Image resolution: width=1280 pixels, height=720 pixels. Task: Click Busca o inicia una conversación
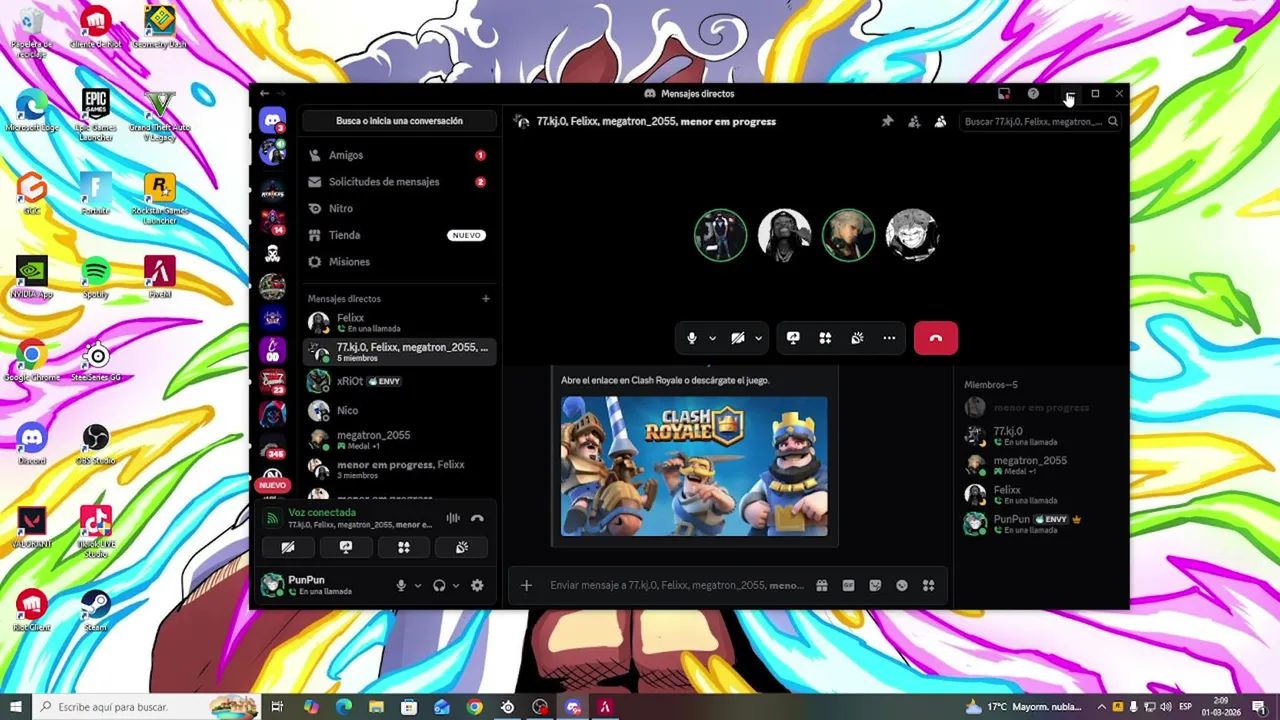click(399, 121)
